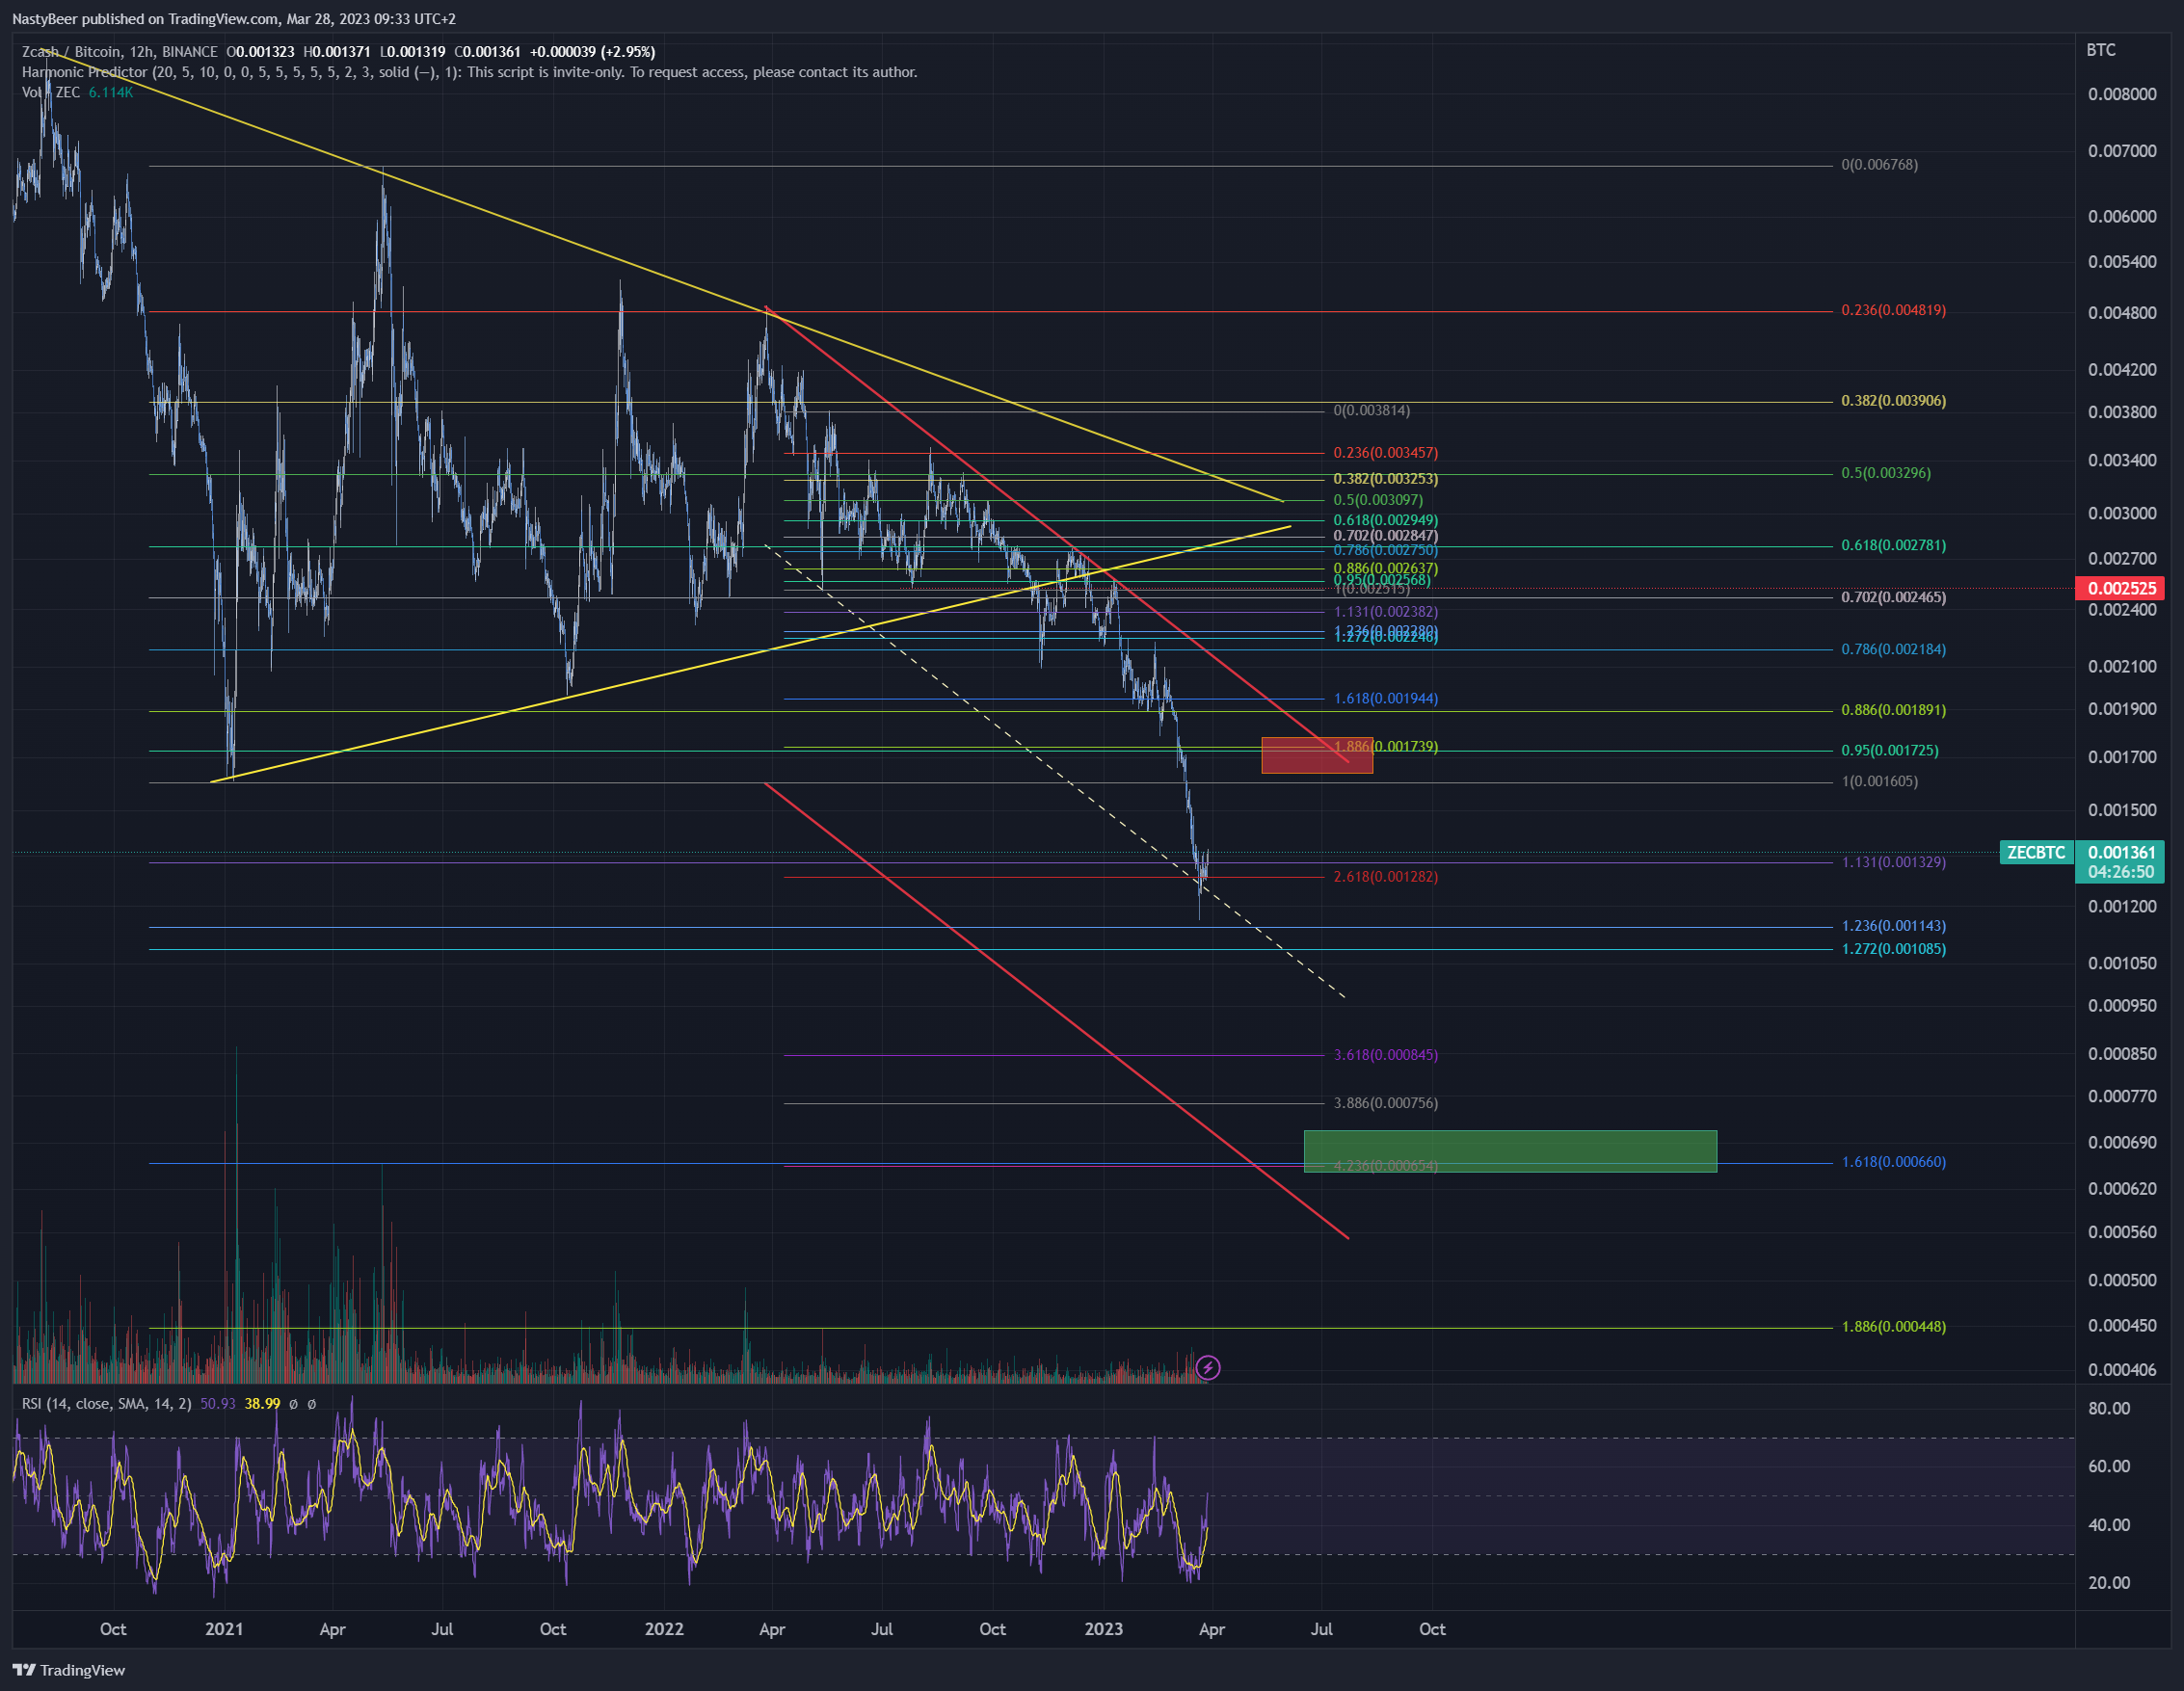Click the 0.008000 price axis label
Image resolution: width=2184 pixels, height=1691 pixels.
coord(2122,95)
